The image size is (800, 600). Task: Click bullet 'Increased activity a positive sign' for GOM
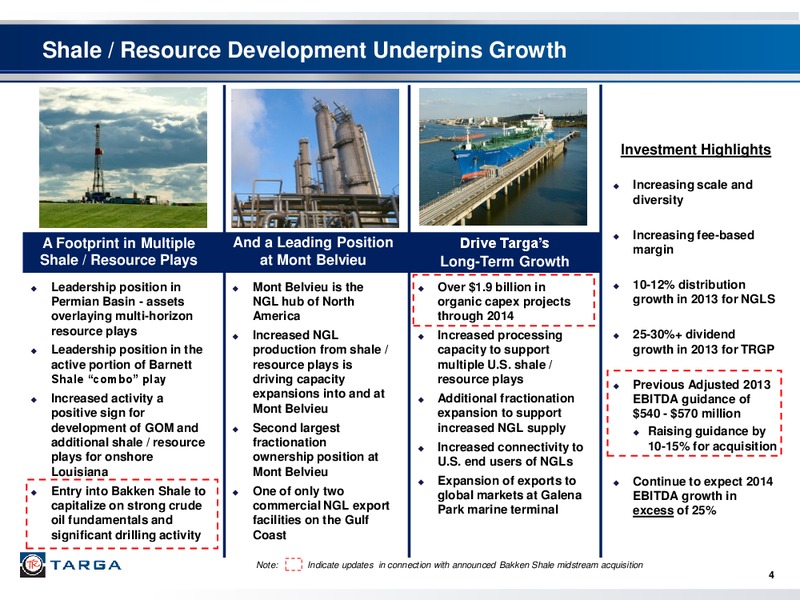128,435
